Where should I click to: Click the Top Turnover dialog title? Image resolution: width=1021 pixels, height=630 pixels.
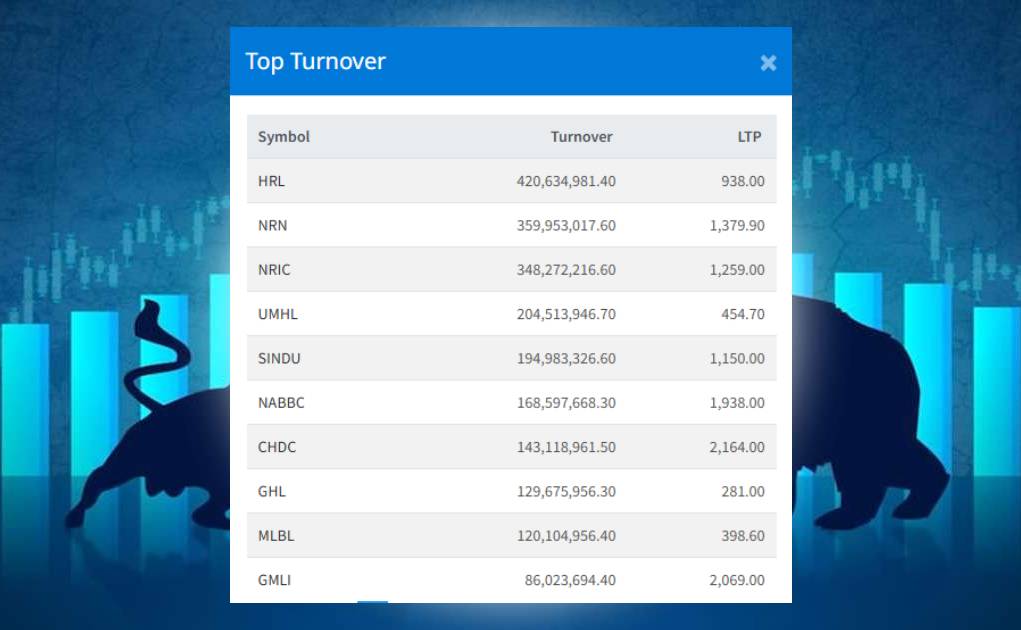pos(315,61)
